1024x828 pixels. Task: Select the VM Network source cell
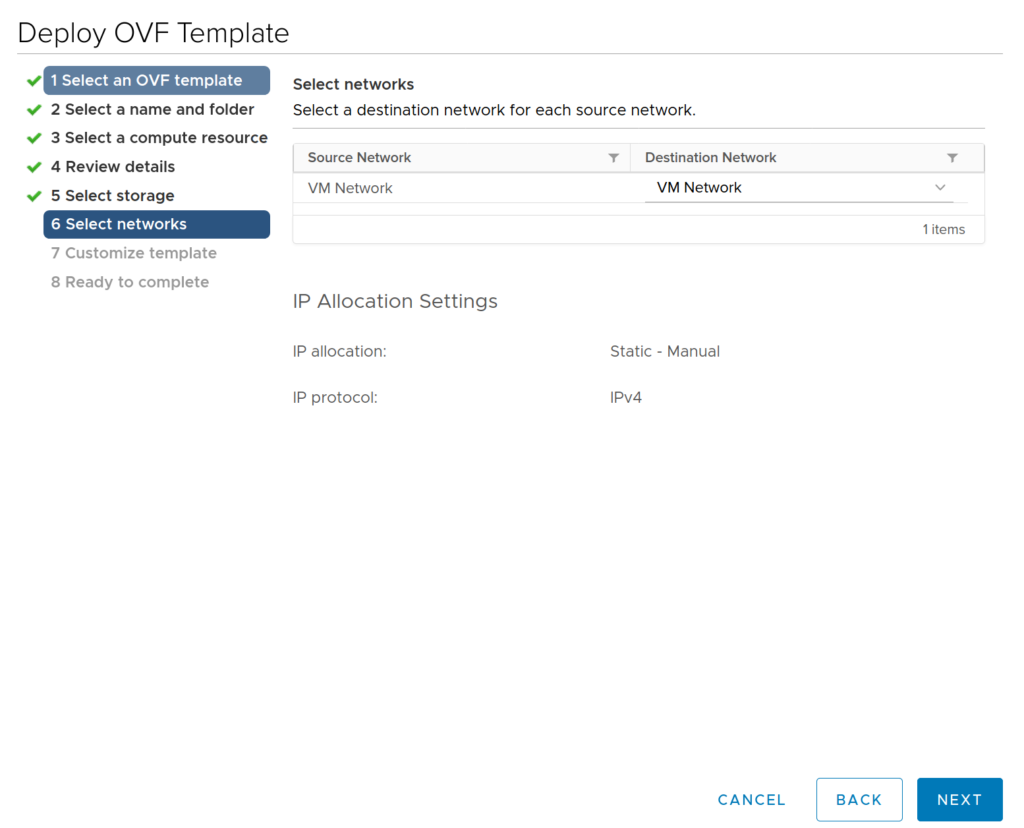(x=350, y=188)
